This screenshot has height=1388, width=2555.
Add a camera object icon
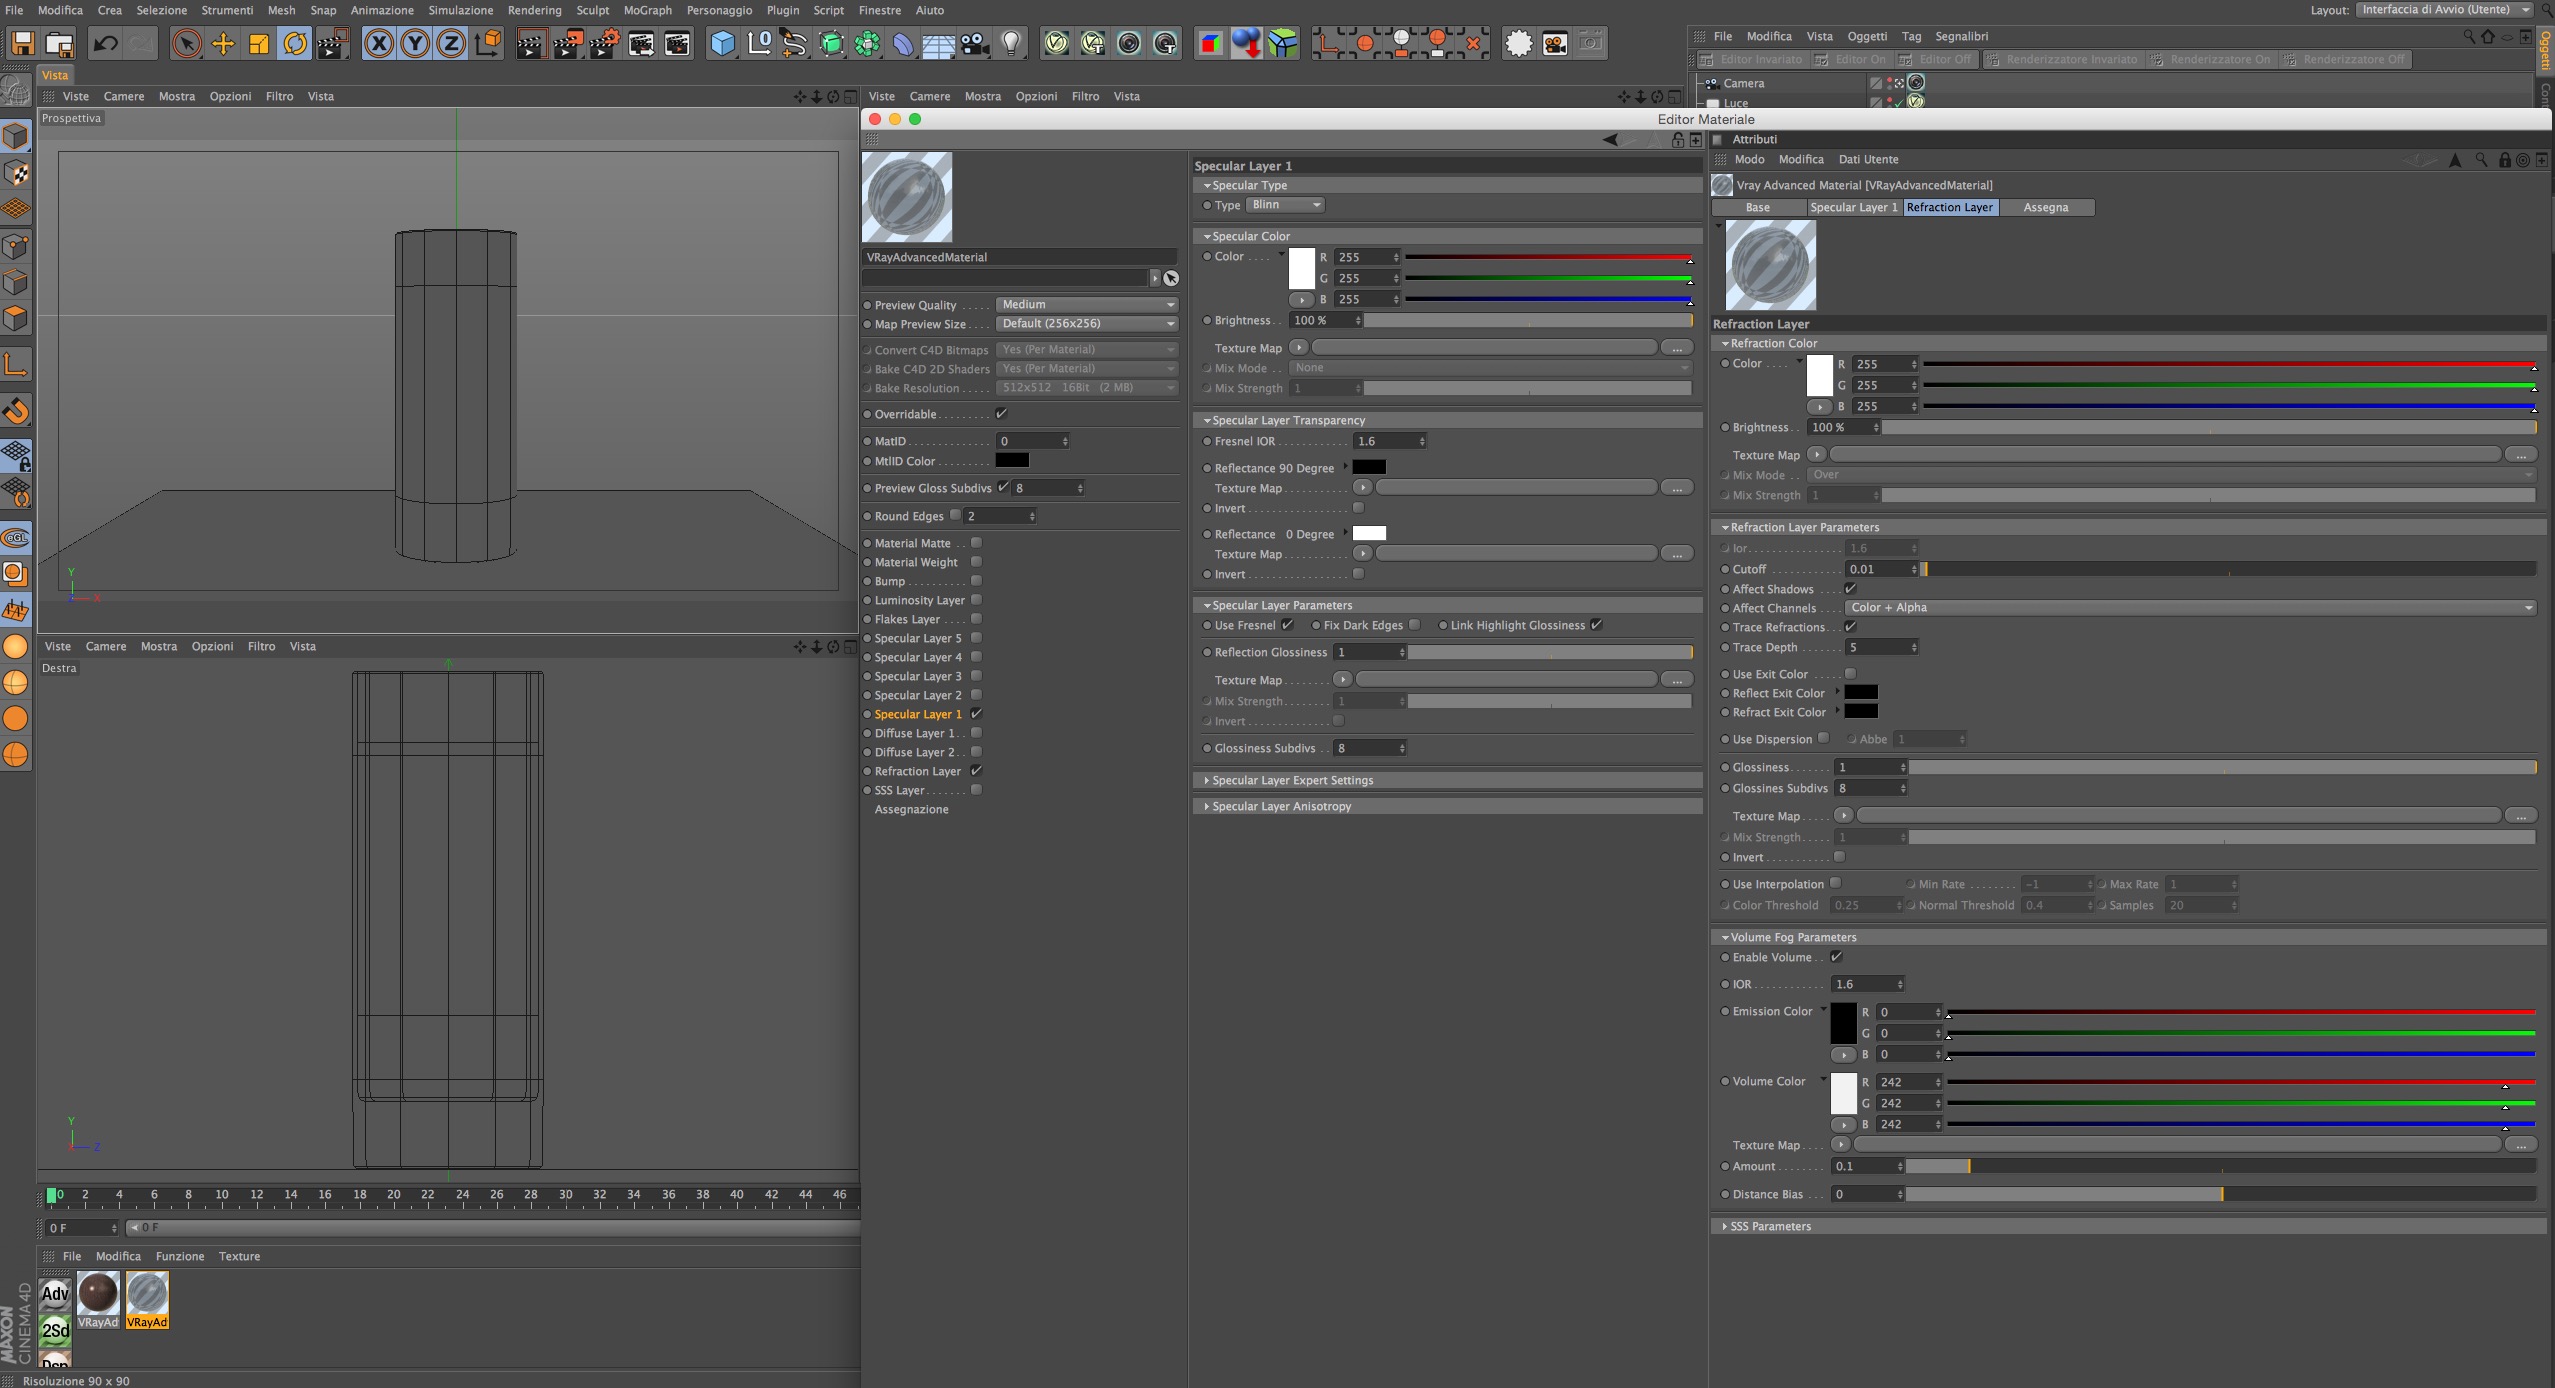click(973, 44)
